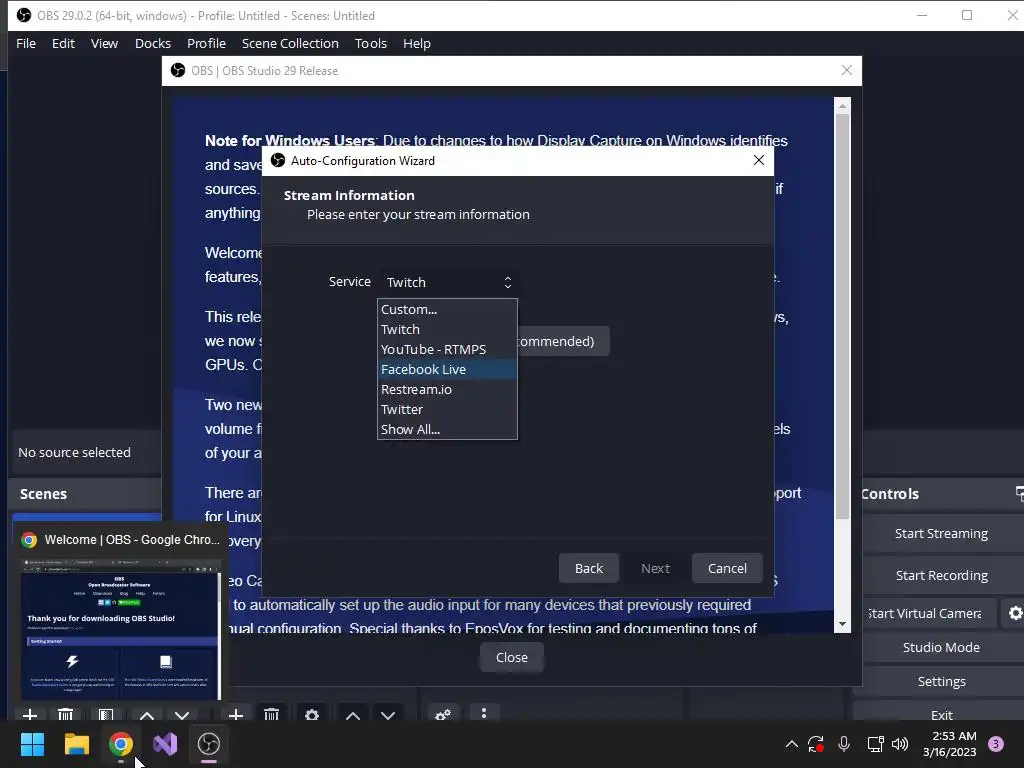Open the notification count badge
The width and height of the screenshot is (1024, 768).
[996, 744]
